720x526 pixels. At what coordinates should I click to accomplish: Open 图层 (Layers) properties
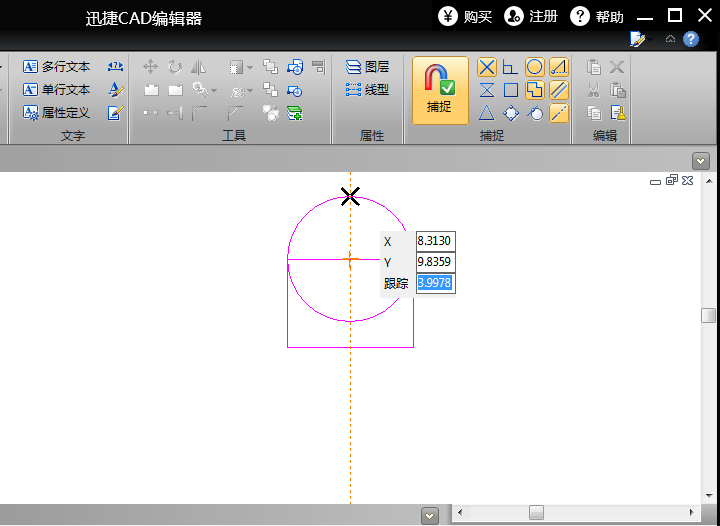(367, 67)
